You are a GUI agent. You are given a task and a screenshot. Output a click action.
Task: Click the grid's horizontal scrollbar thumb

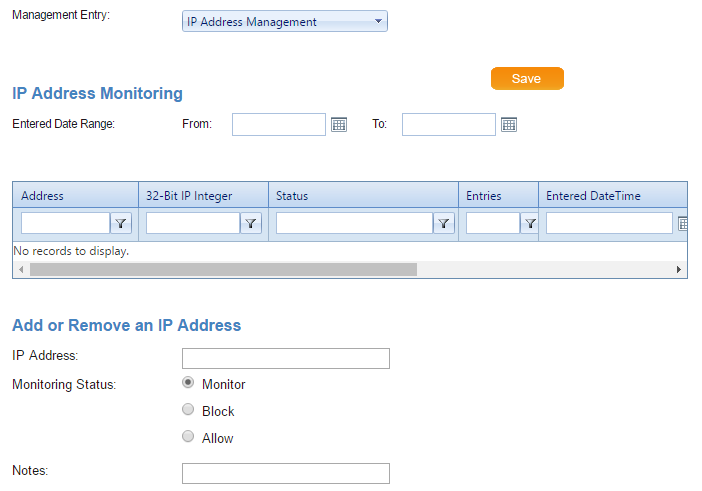click(x=222, y=269)
